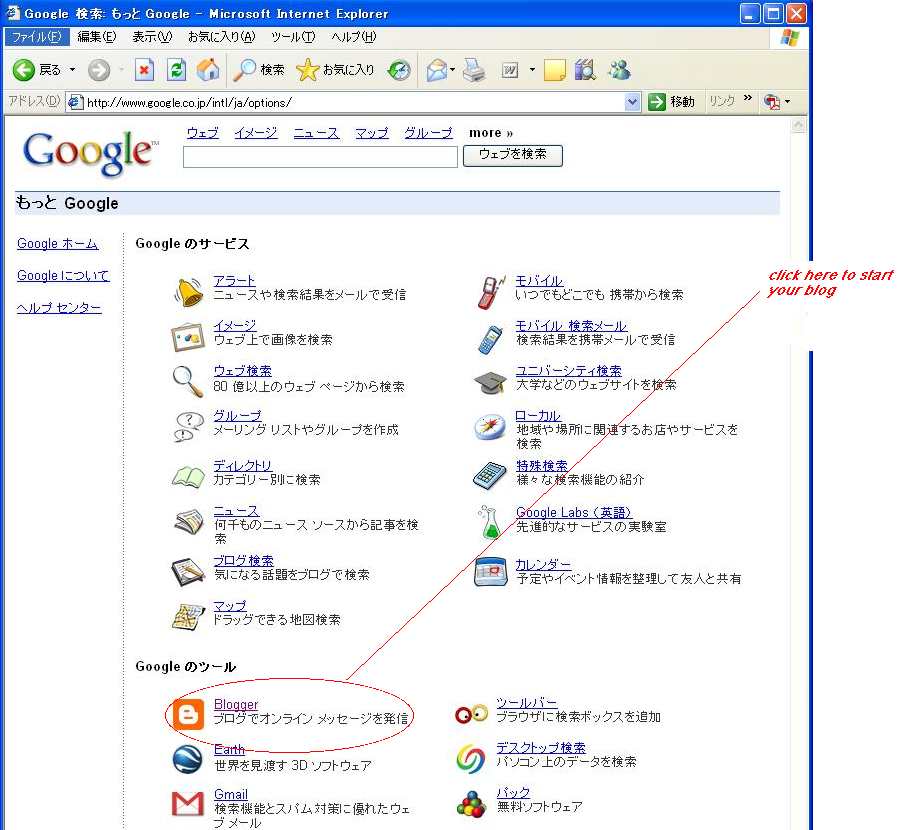This screenshot has width=918, height=830.
Task: Click the Research books toolbar icon
Action: coord(585,70)
